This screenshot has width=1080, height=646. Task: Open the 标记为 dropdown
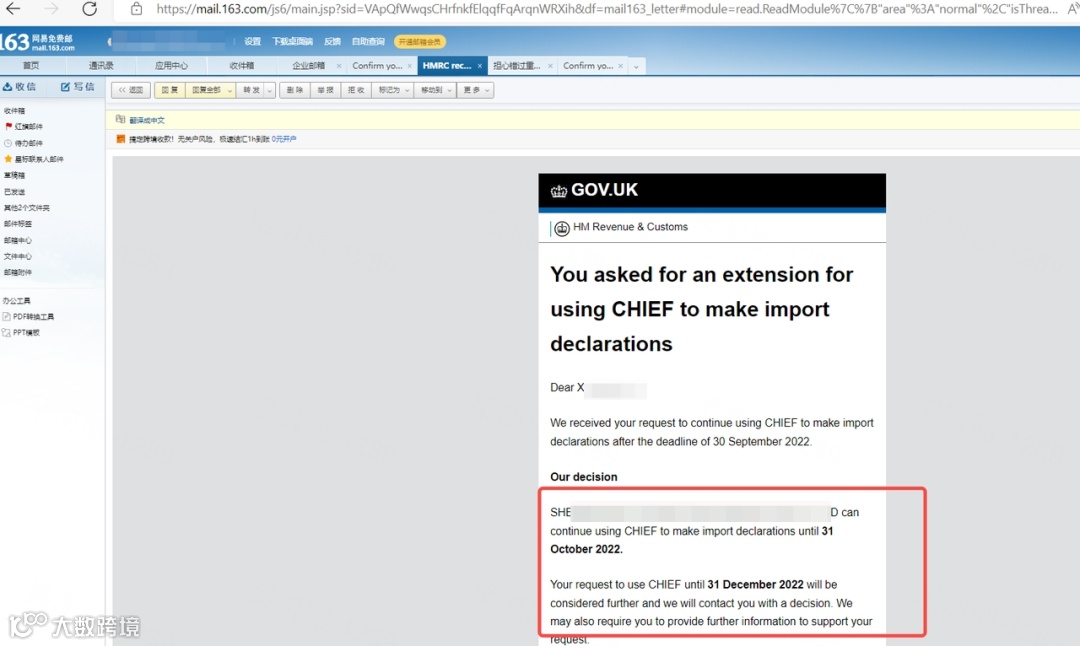tap(393, 90)
